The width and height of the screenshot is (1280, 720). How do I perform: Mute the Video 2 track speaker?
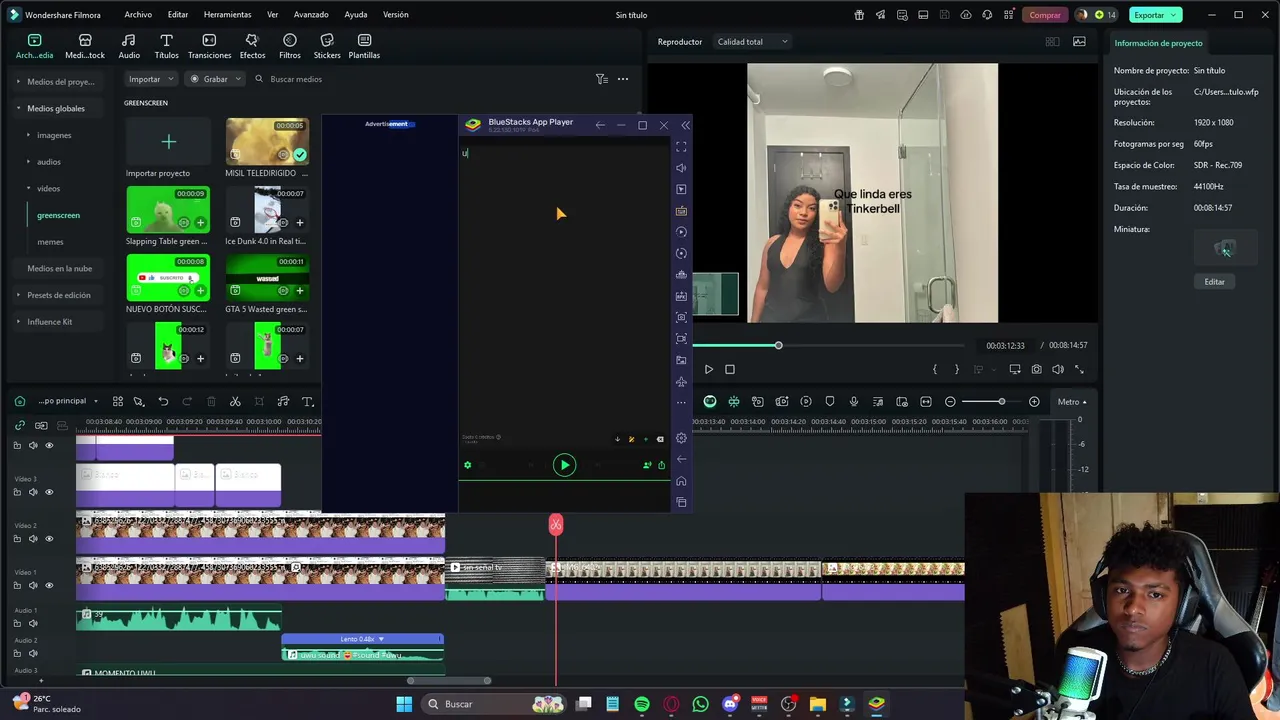pos(33,539)
